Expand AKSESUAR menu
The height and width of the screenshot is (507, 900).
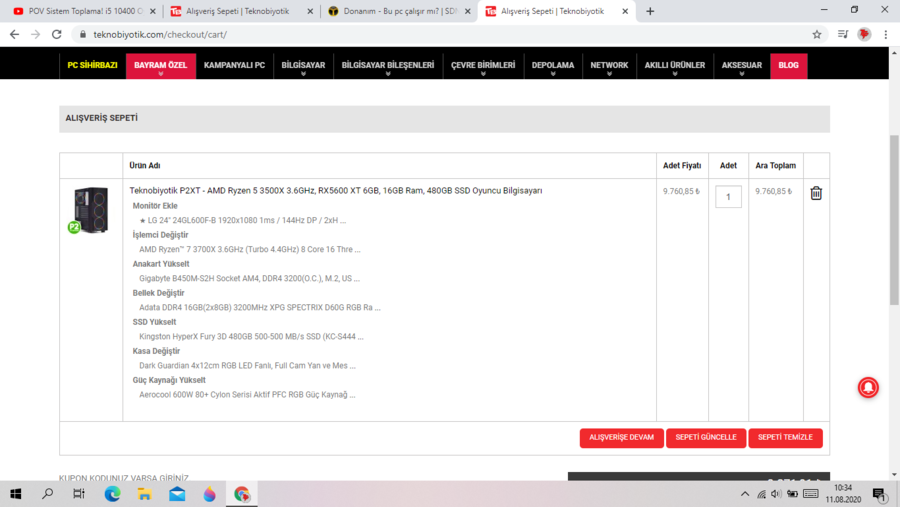pyautogui.click(x=742, y=65)
